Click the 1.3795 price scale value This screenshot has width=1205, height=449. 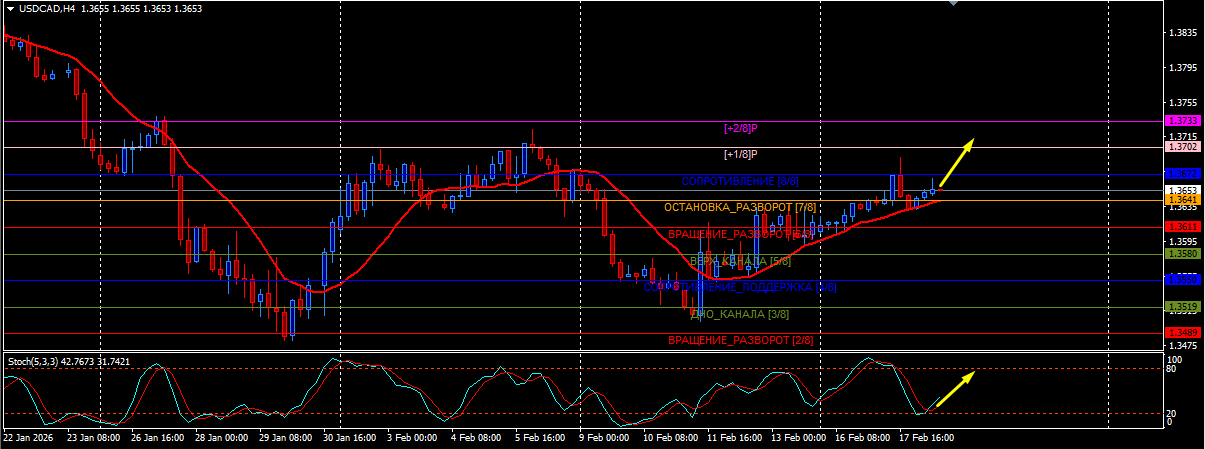click(x=1183, y=68)
